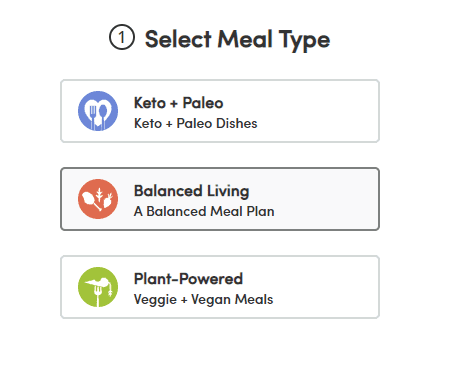
Task: Click the "Veggie + Vegan Meals" subtitle
Action: 203,300
